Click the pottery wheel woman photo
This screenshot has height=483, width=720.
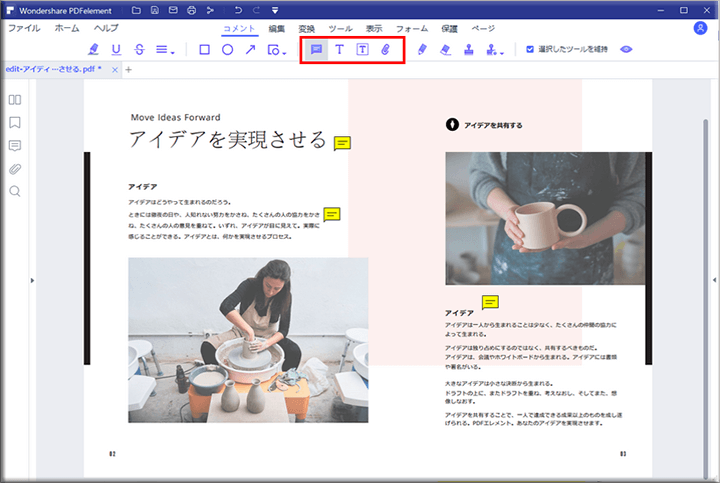click(248, 340)
